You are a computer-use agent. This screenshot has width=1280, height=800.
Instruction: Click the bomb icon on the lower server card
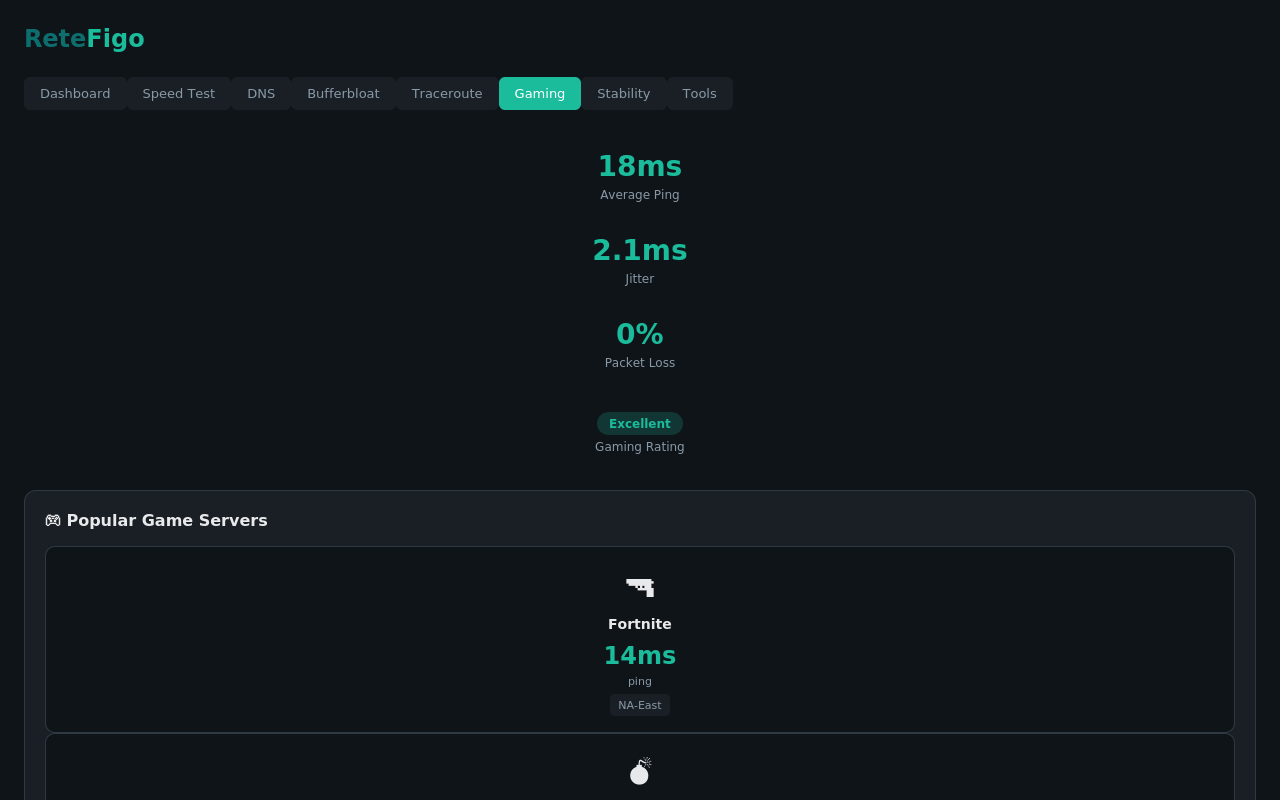point(640,770)
